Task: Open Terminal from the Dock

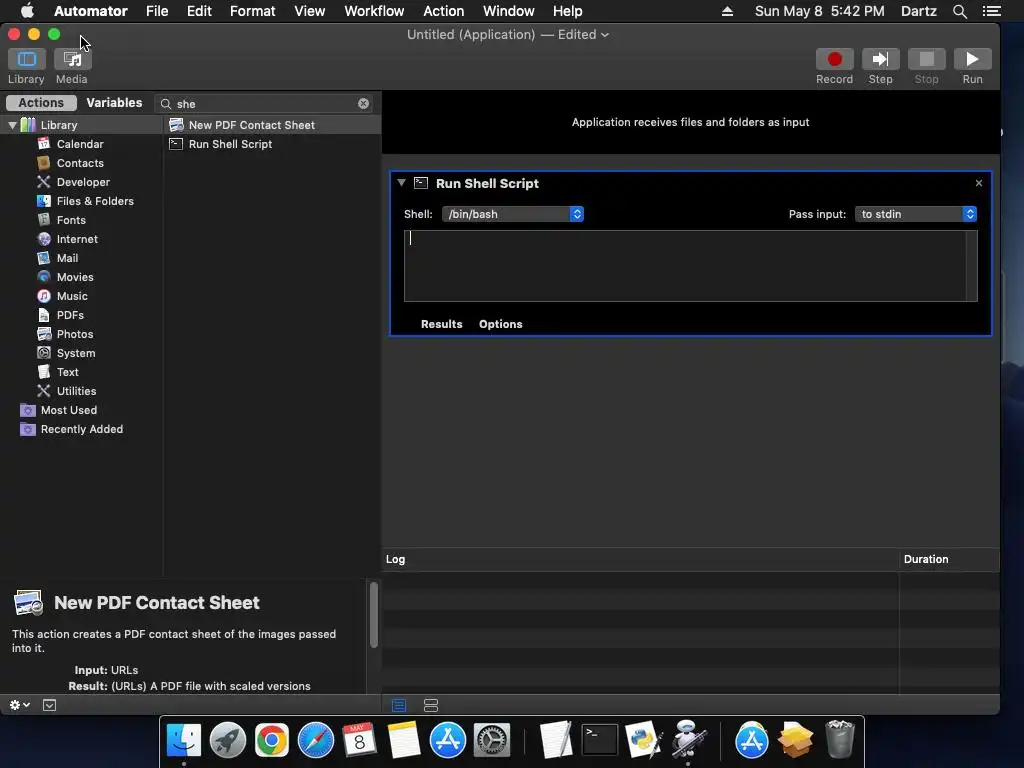Action: pyautogui.click(x=599, y=740)
